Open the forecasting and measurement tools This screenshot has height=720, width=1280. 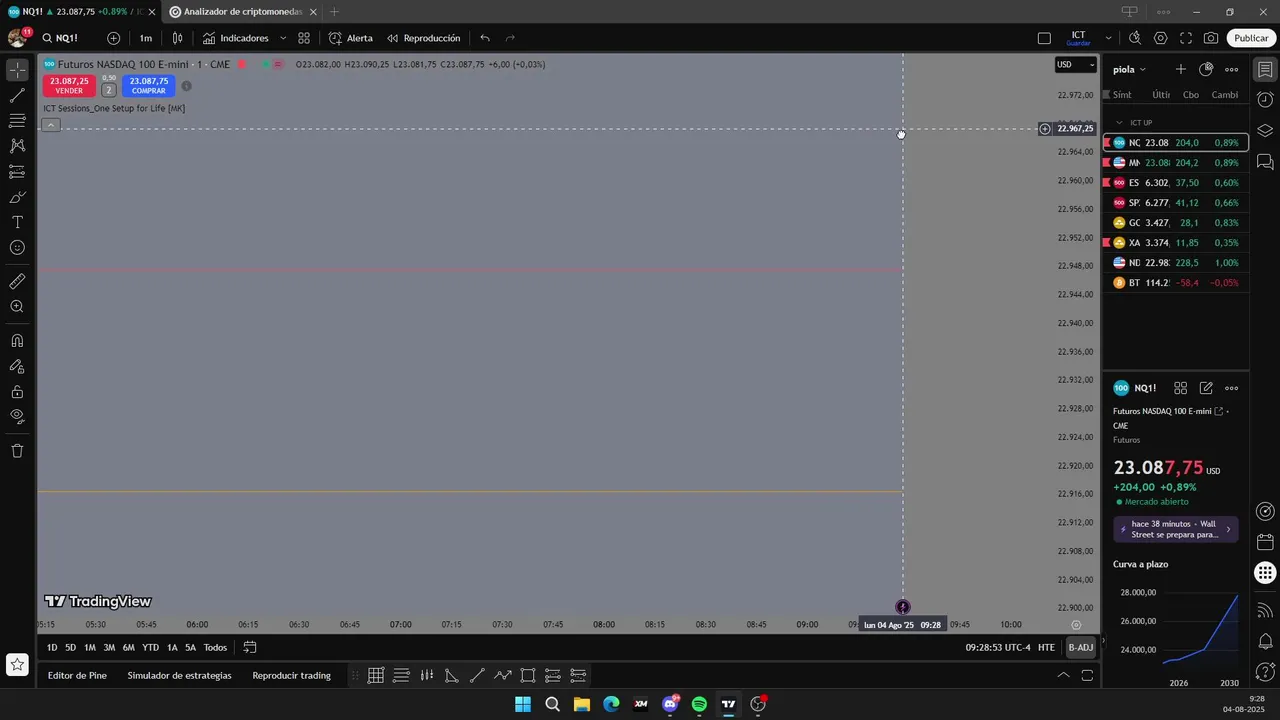pos(17,172)
